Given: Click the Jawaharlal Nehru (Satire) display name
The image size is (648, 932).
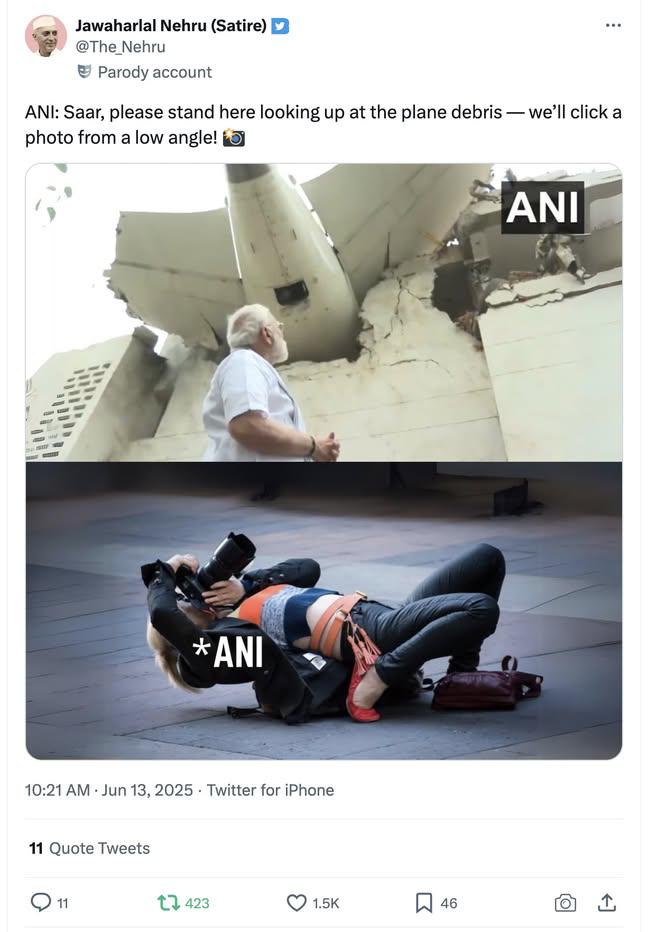Looking at the screenshot, I should (171, 25).
